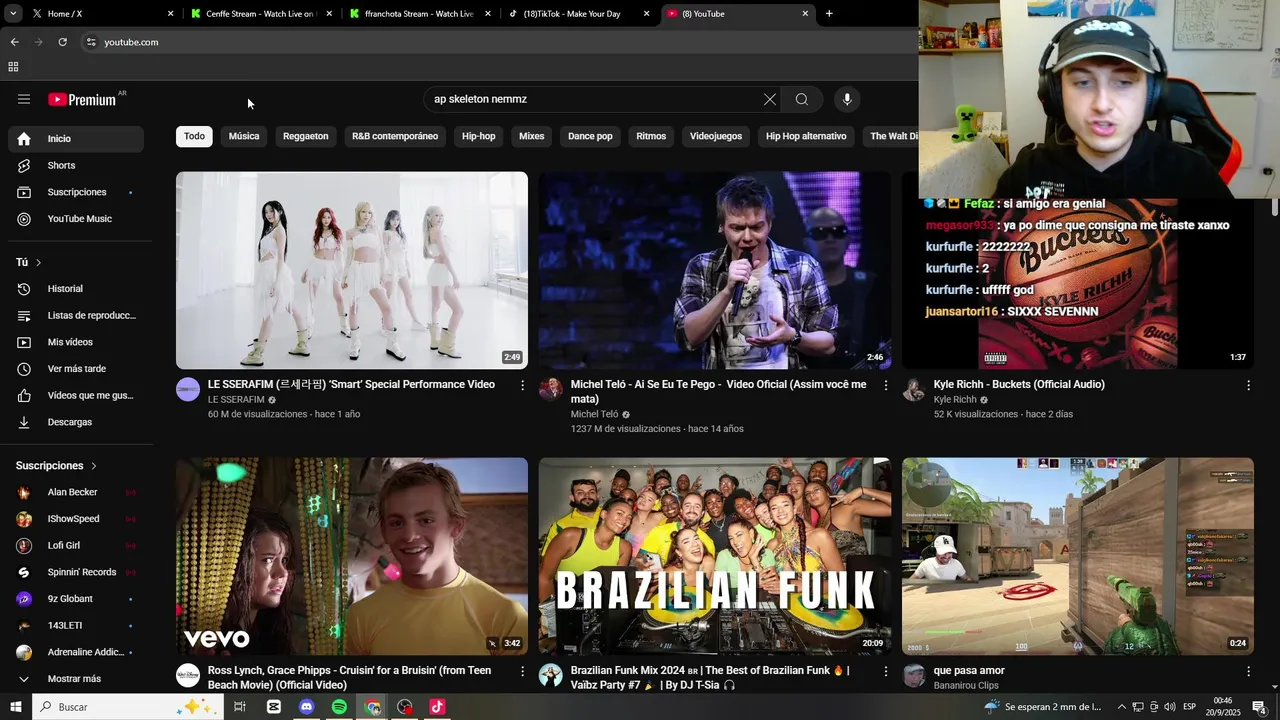Open Lofi Girl subscription channel
The width and height of the screenshot is (1280, 720).
pos(76,546)
